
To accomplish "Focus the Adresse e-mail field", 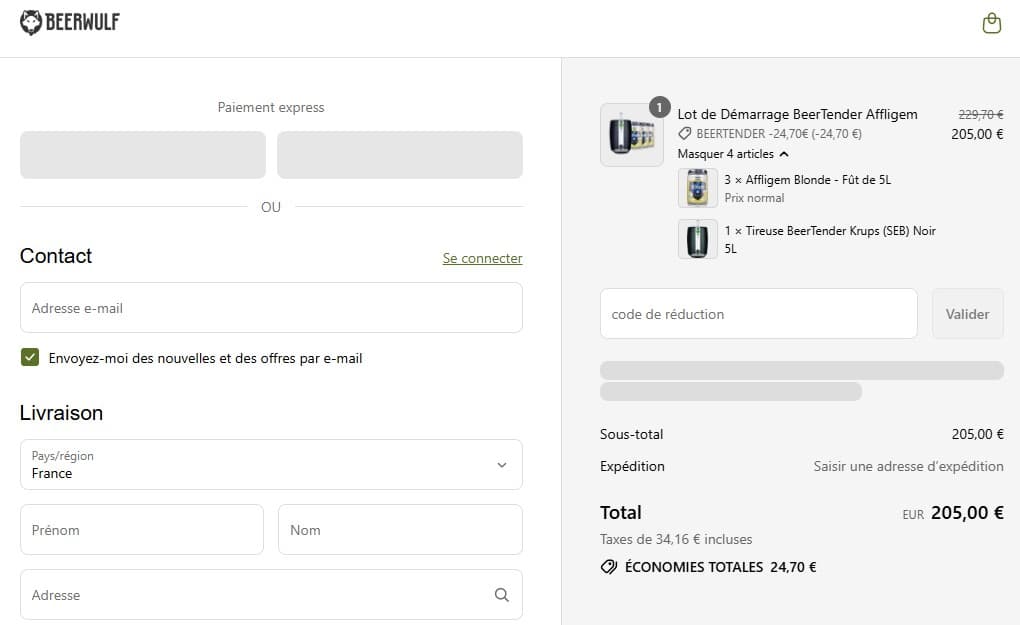I will [271, 308].
